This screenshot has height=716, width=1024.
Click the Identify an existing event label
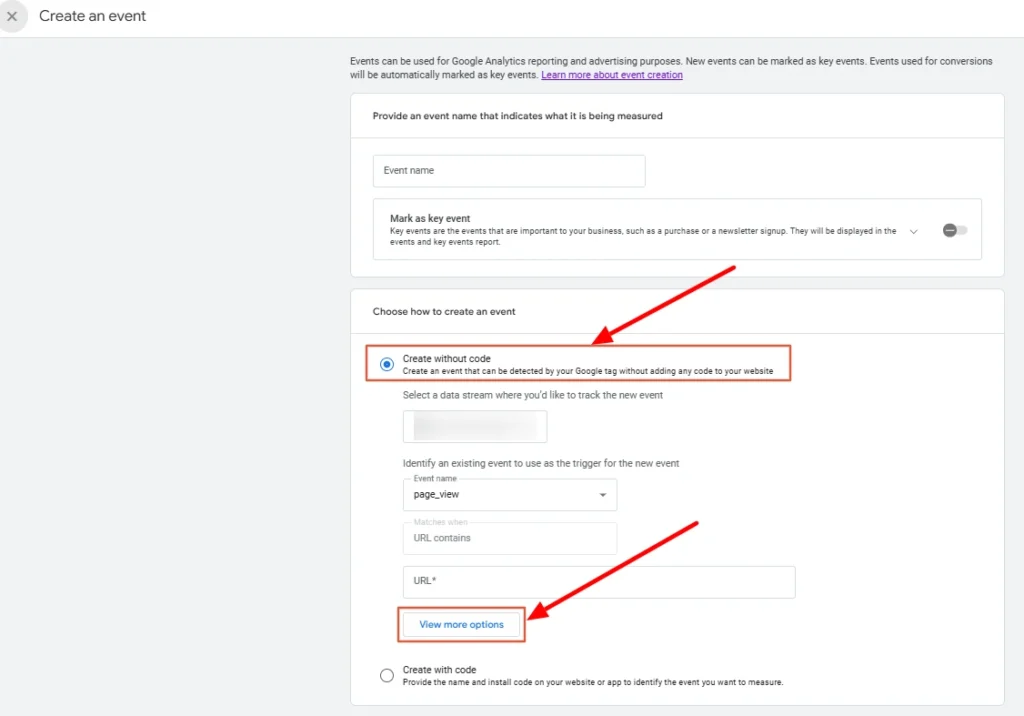coord(541,463)
